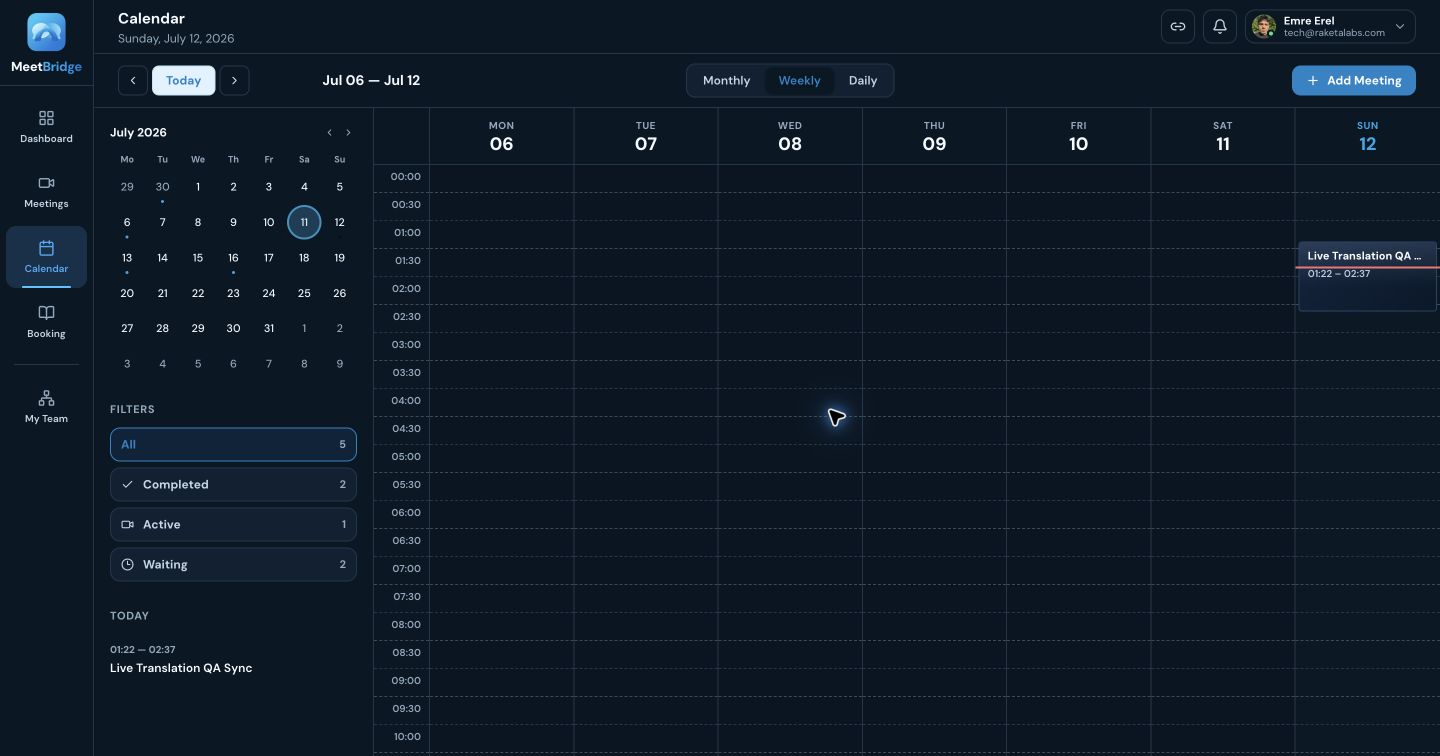Go to previous week arrow

tap(133, 80)
